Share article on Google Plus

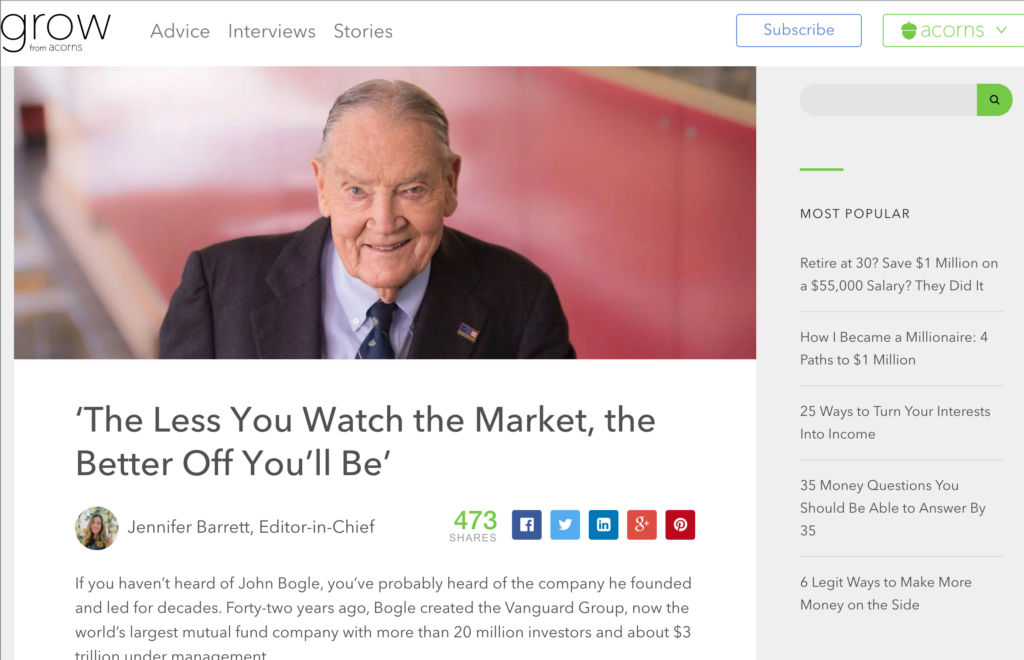tap(641, 525)
